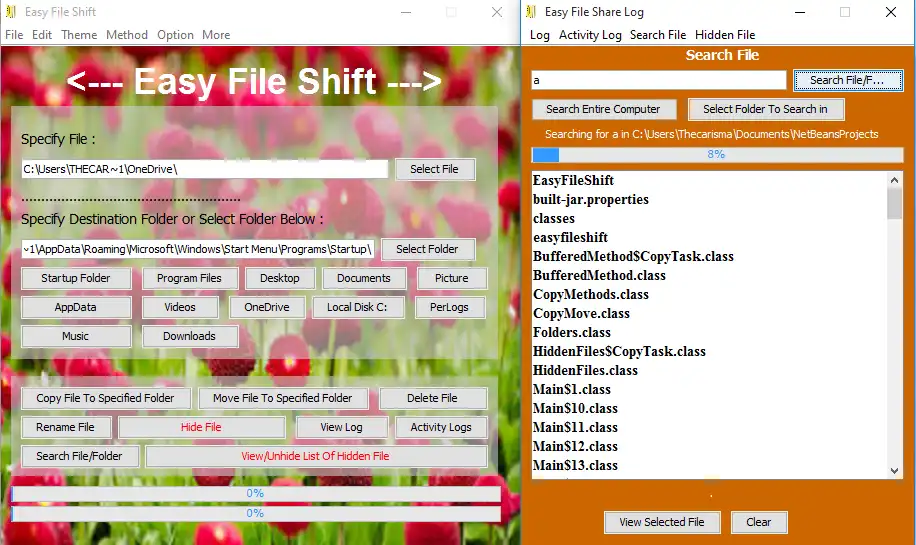
Task: Open the Theme menu
Action: tap(79, 35)
